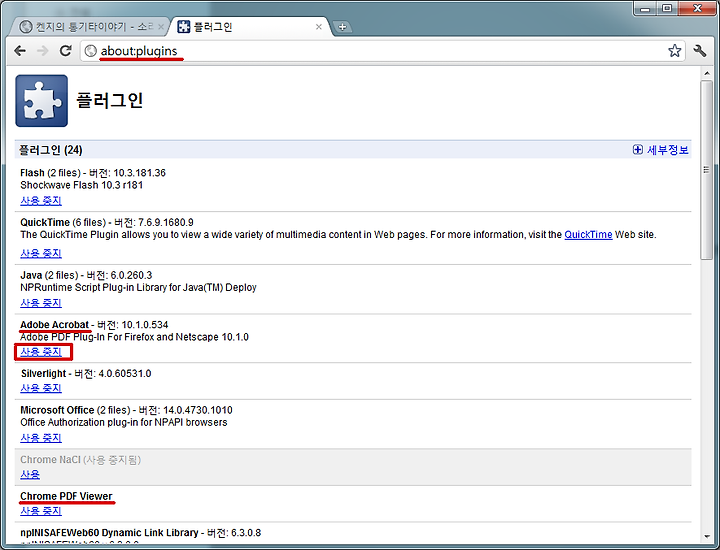The height and width of the screenshot is (550, 720).
Task: Disable the Chrome PDF Viewer plugin
Action: [41, 511]
